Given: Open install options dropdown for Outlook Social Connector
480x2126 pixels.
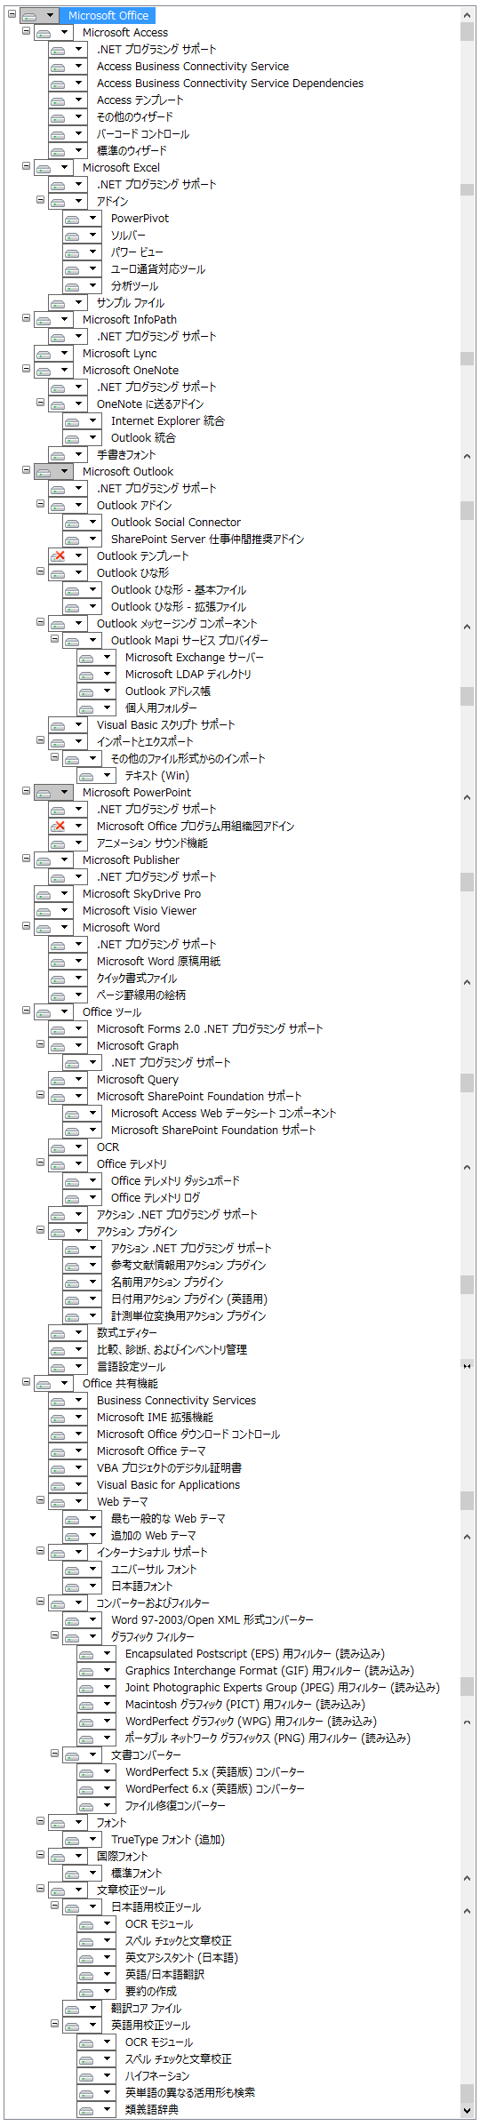Looking at the screenshot, I should (93, 523).
